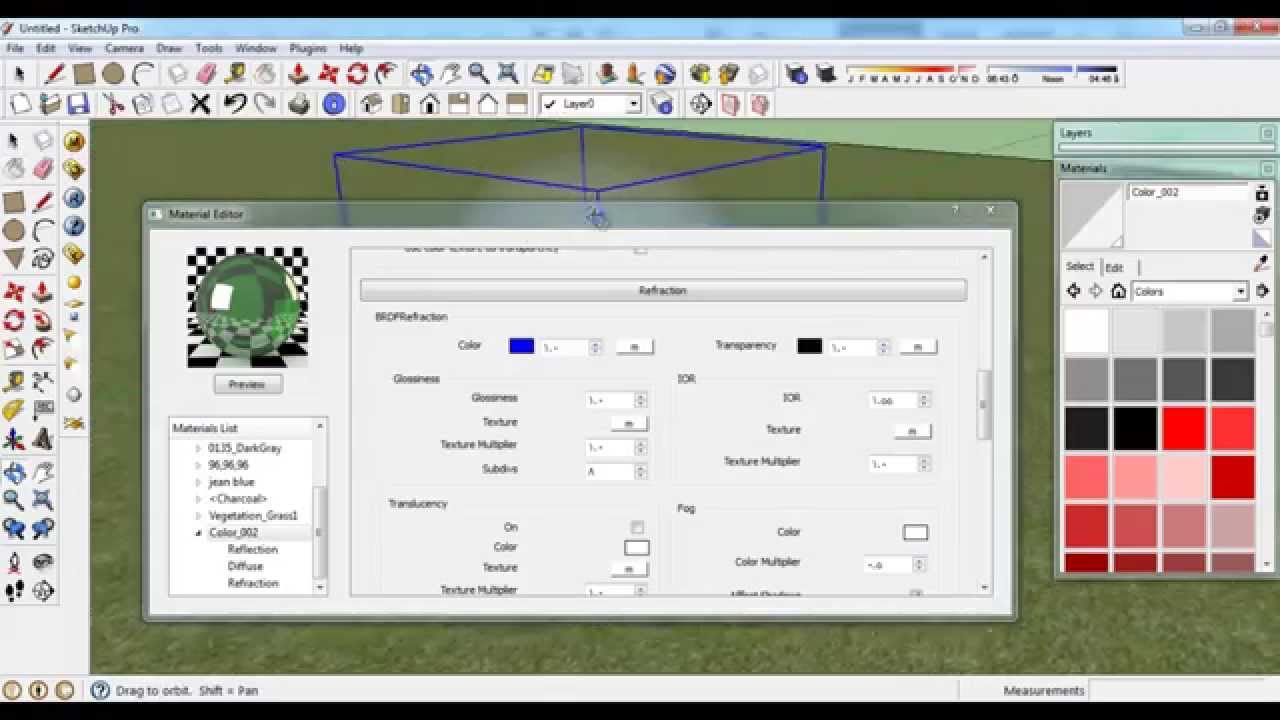Select the Line pencil tool in top toolbar
This screenshot has height=720, width=1280.
point(55,74)
